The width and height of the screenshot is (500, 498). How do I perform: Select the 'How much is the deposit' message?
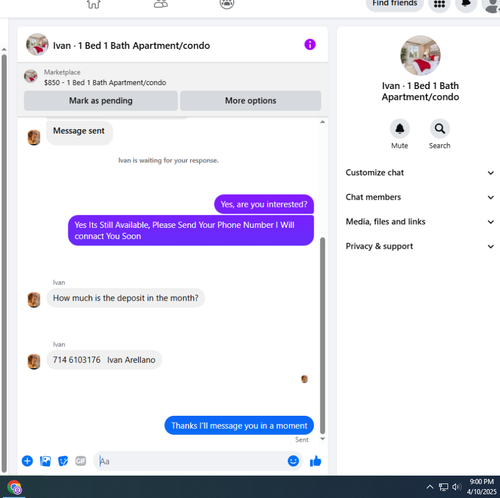pos(125,298)
